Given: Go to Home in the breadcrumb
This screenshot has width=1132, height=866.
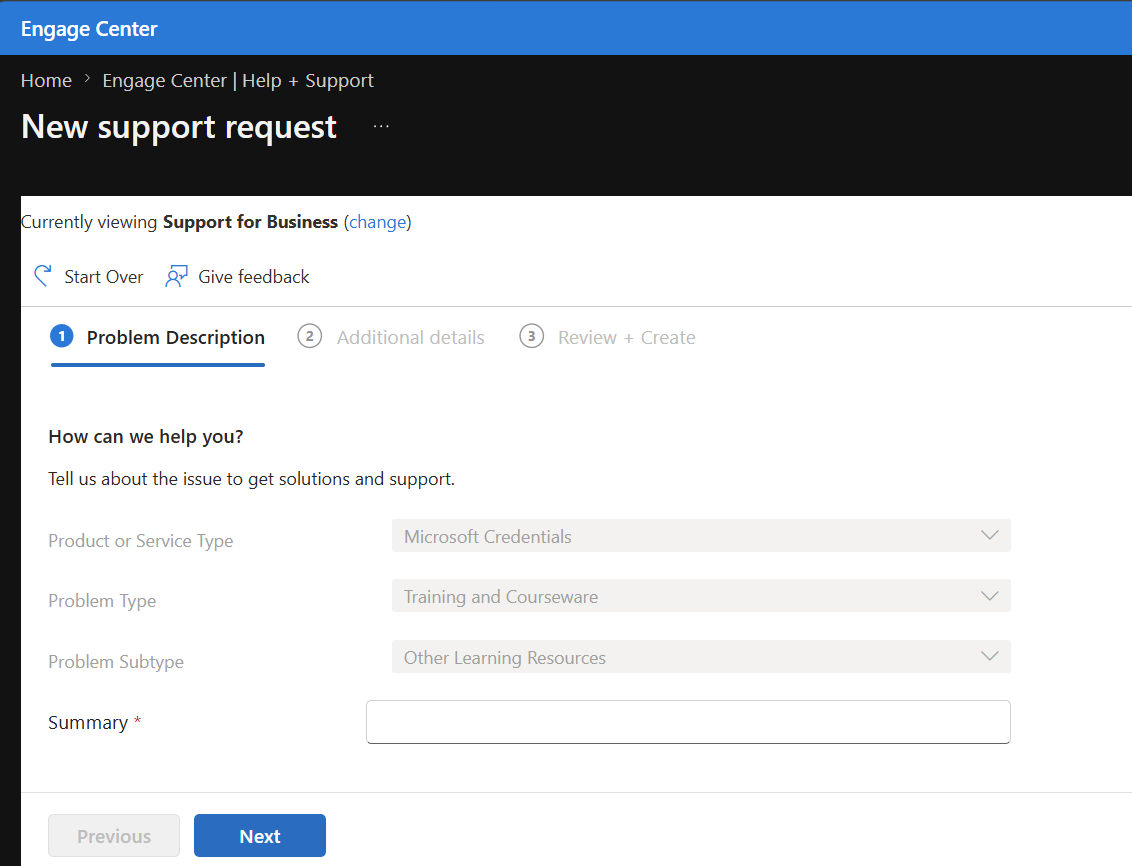Looking at the screenshot, I should (x=46, y=80).
